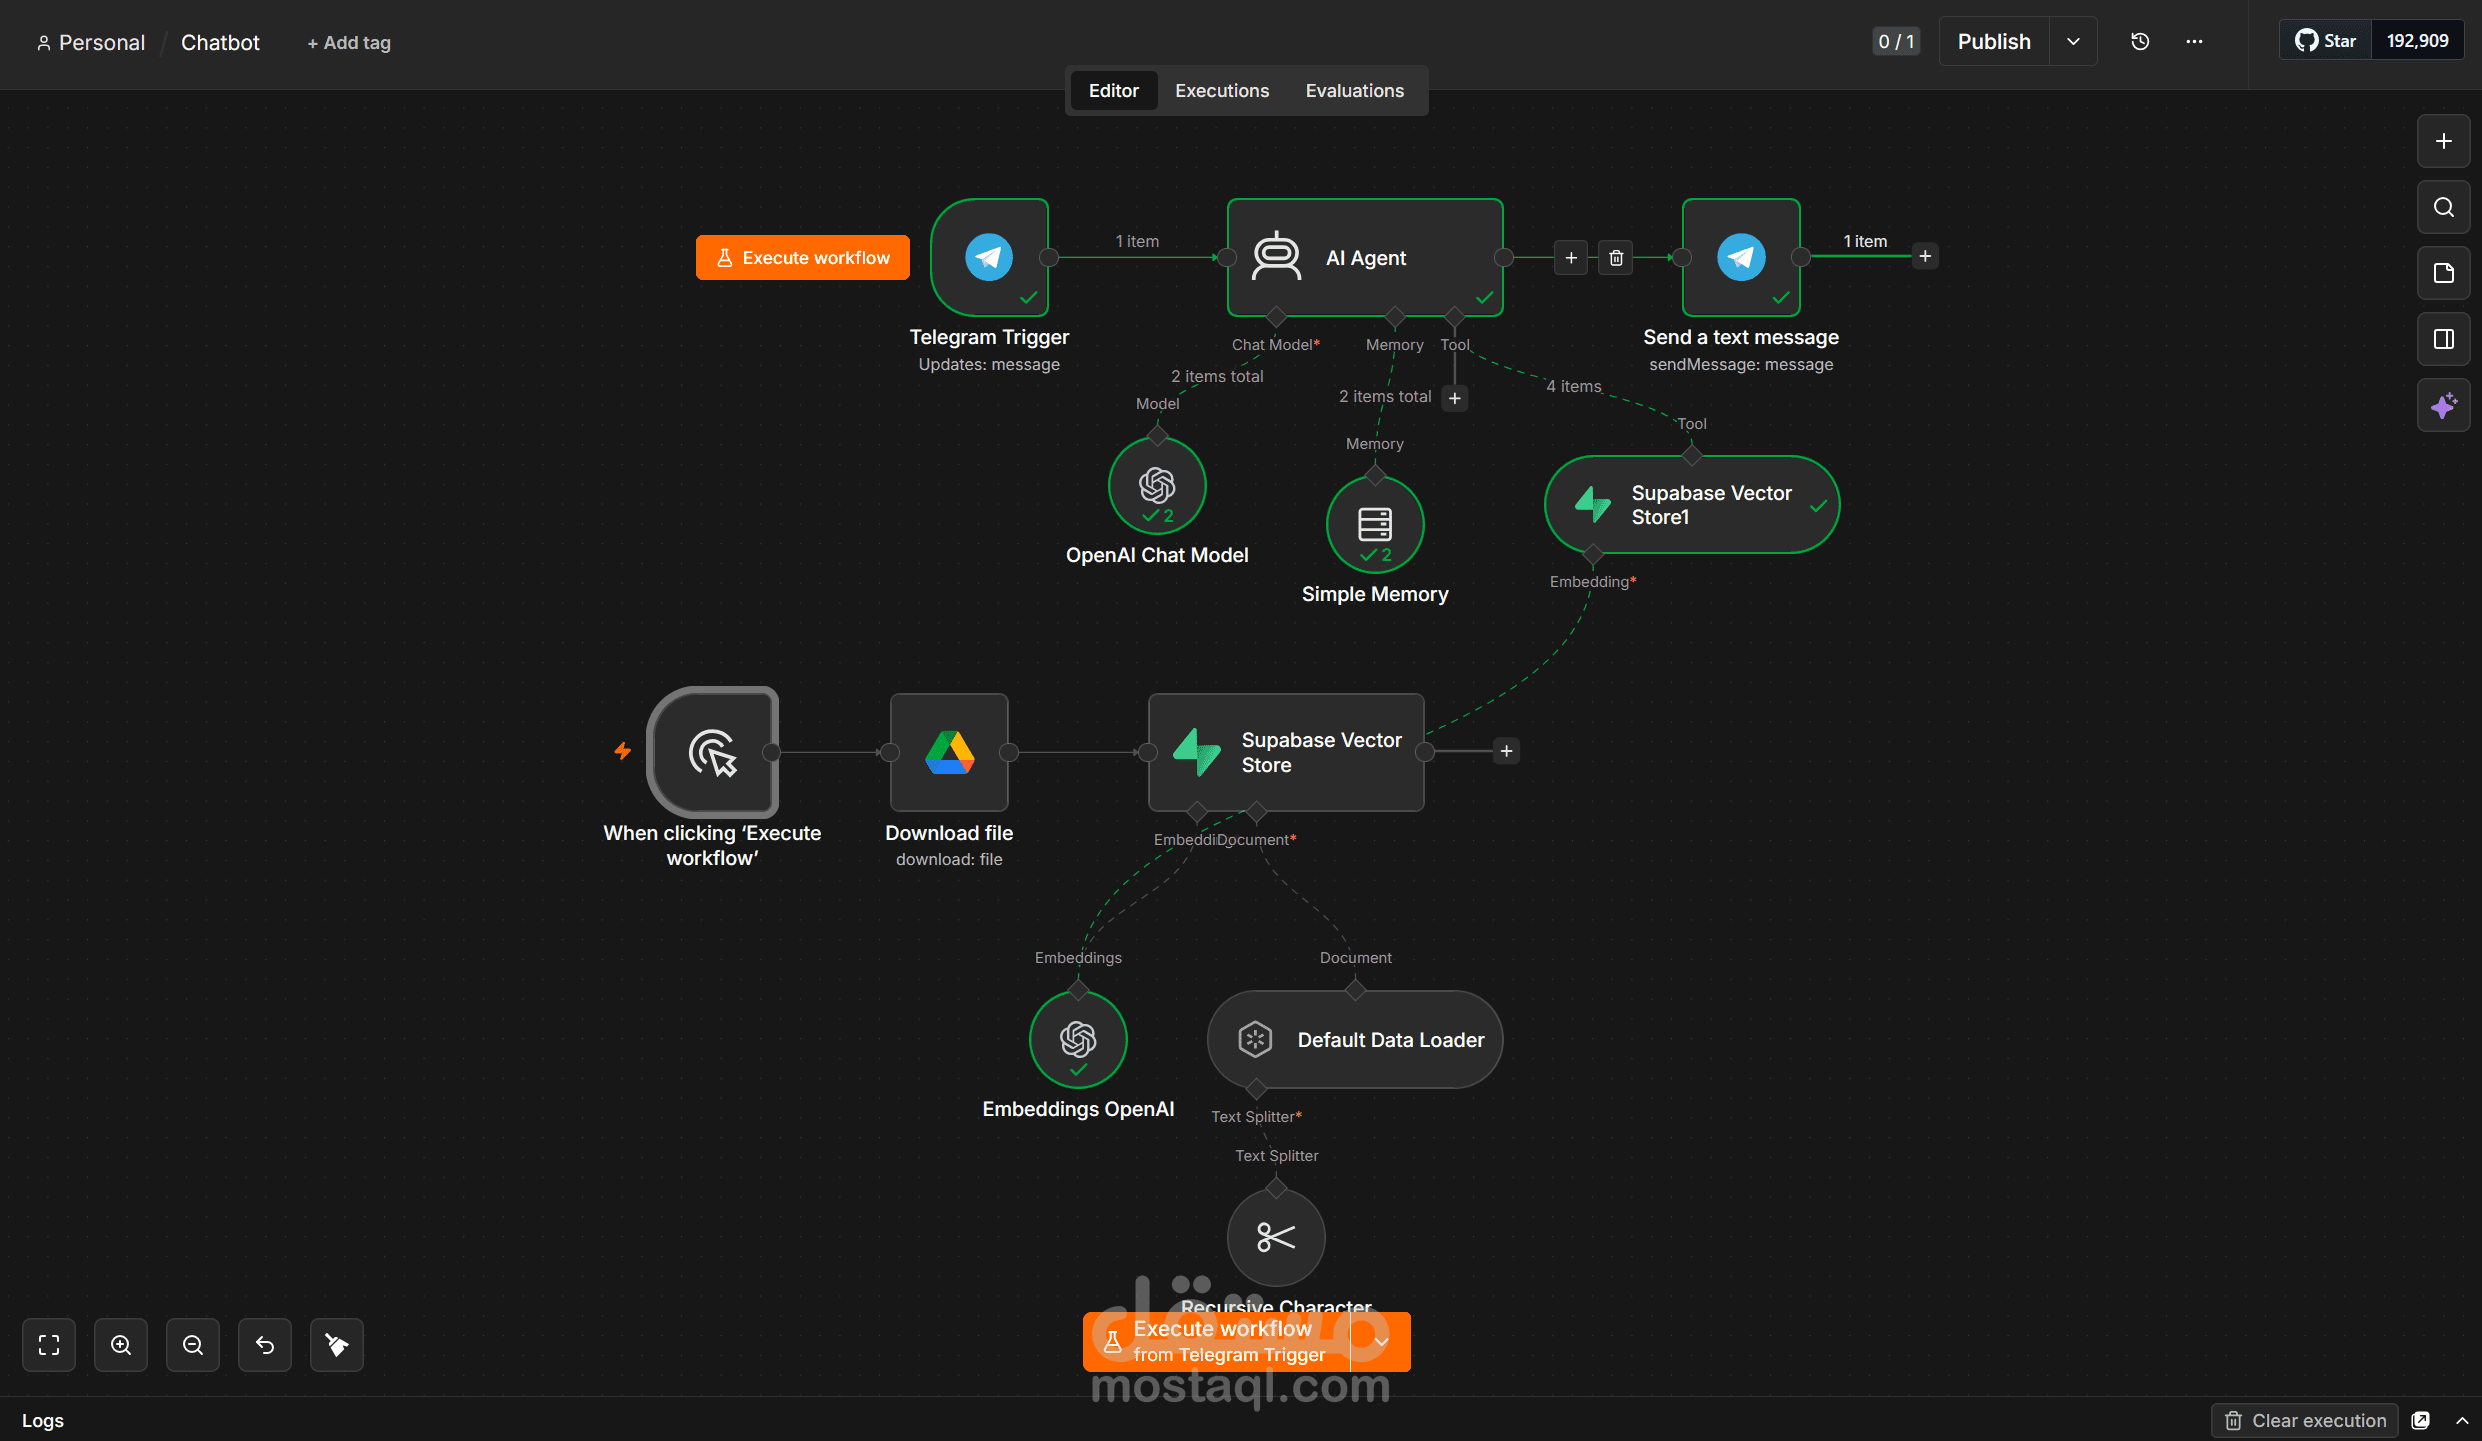Switch to the Editor tab
Screen dimensions: 2482x1441
1113,91
